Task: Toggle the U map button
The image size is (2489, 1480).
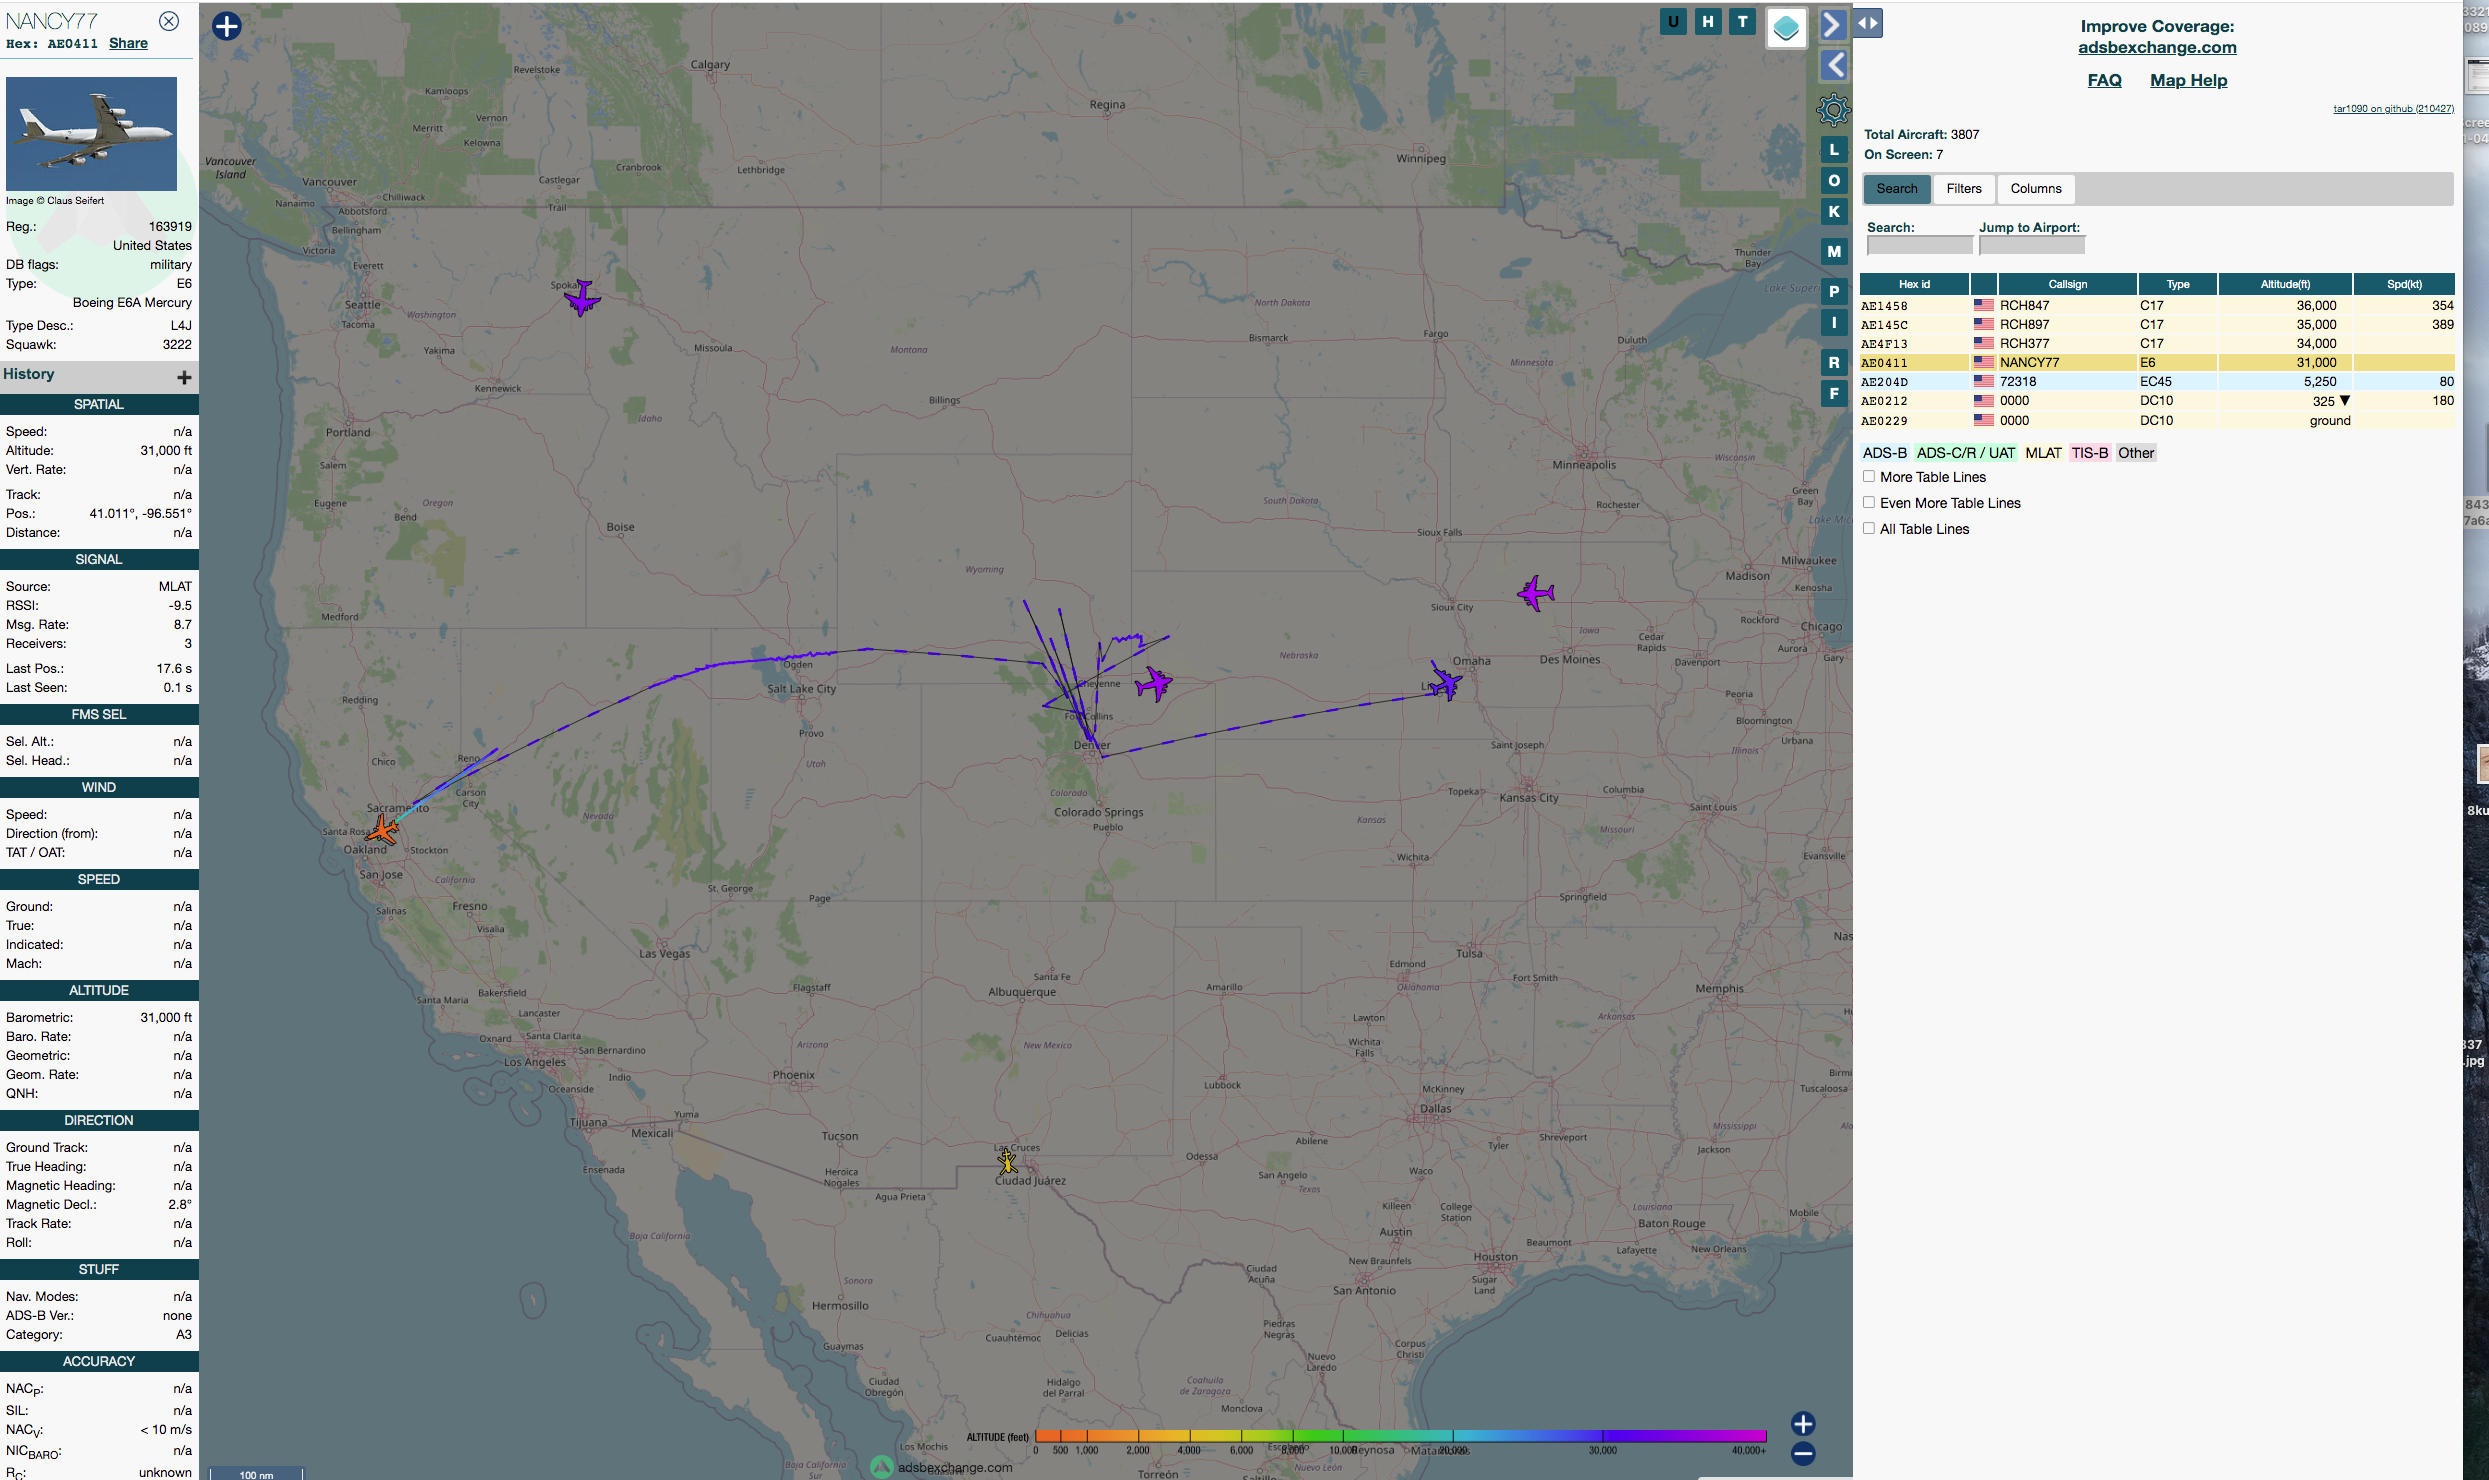Action: (1673, 22)
